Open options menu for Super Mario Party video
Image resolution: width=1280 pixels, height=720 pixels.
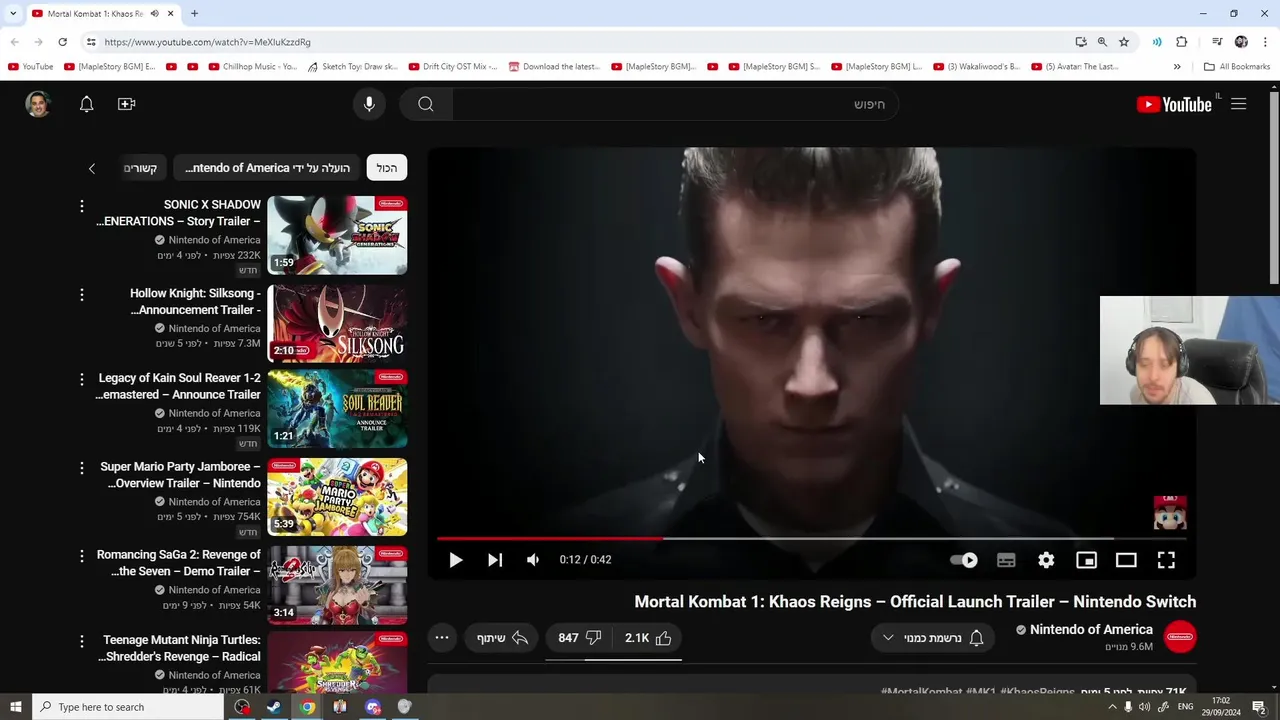[82, 467]
